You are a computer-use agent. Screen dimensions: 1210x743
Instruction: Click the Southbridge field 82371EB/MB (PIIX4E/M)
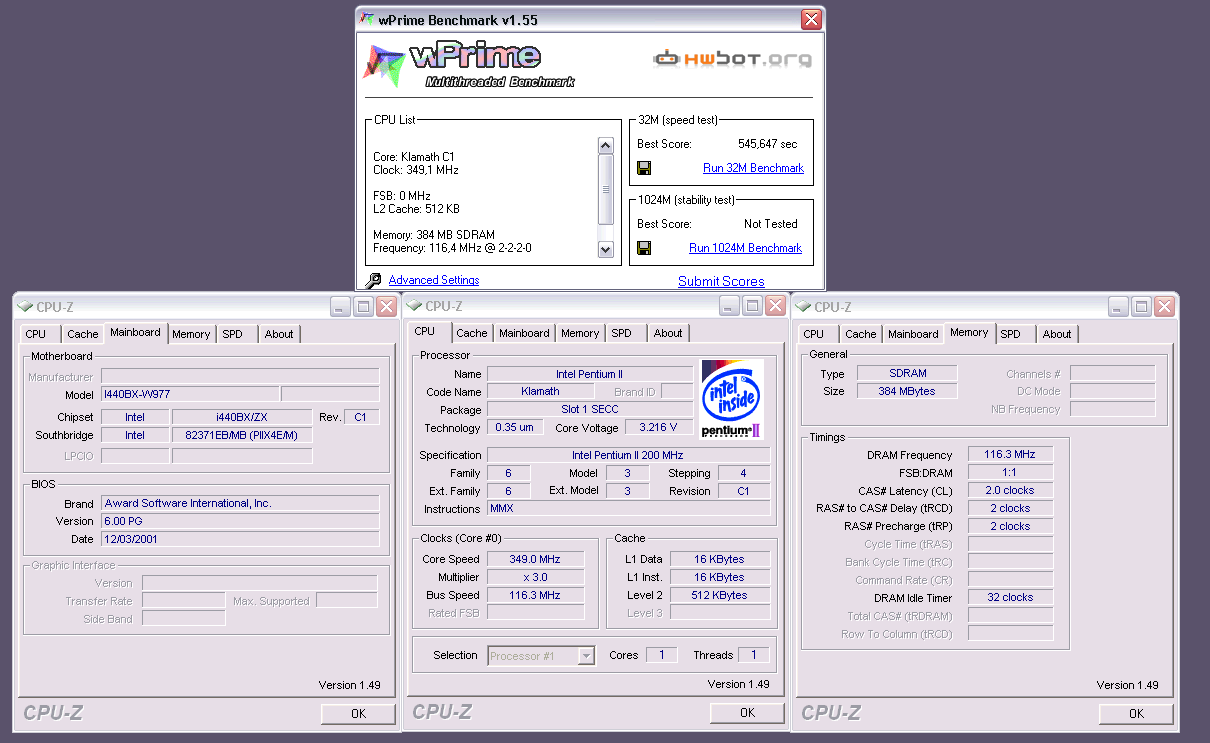point(242,435)
